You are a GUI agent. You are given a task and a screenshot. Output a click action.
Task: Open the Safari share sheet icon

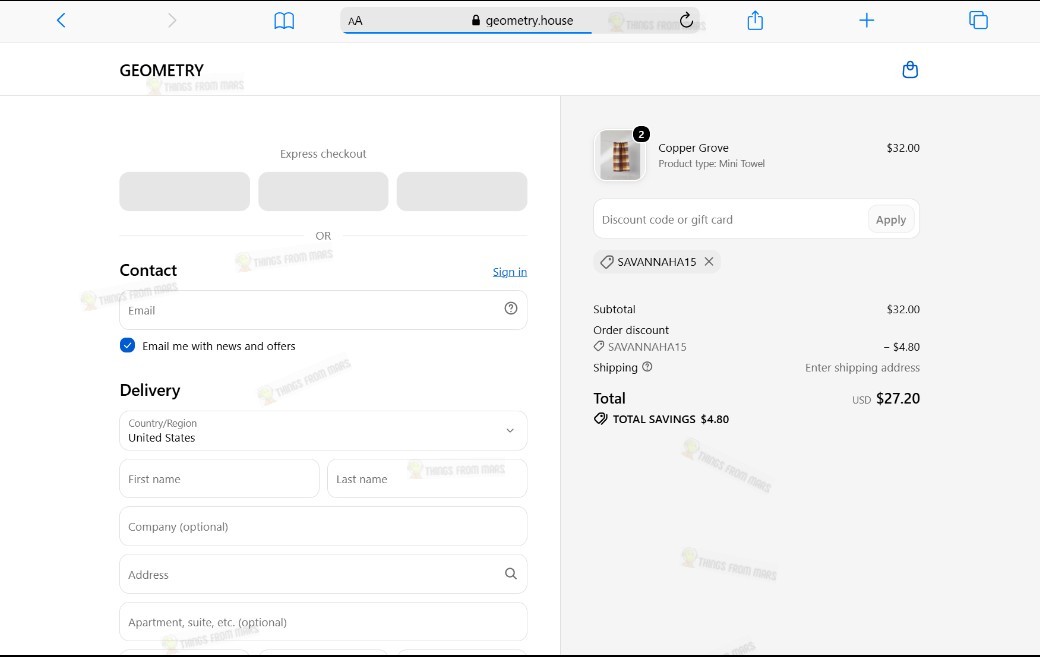point(755,21)
